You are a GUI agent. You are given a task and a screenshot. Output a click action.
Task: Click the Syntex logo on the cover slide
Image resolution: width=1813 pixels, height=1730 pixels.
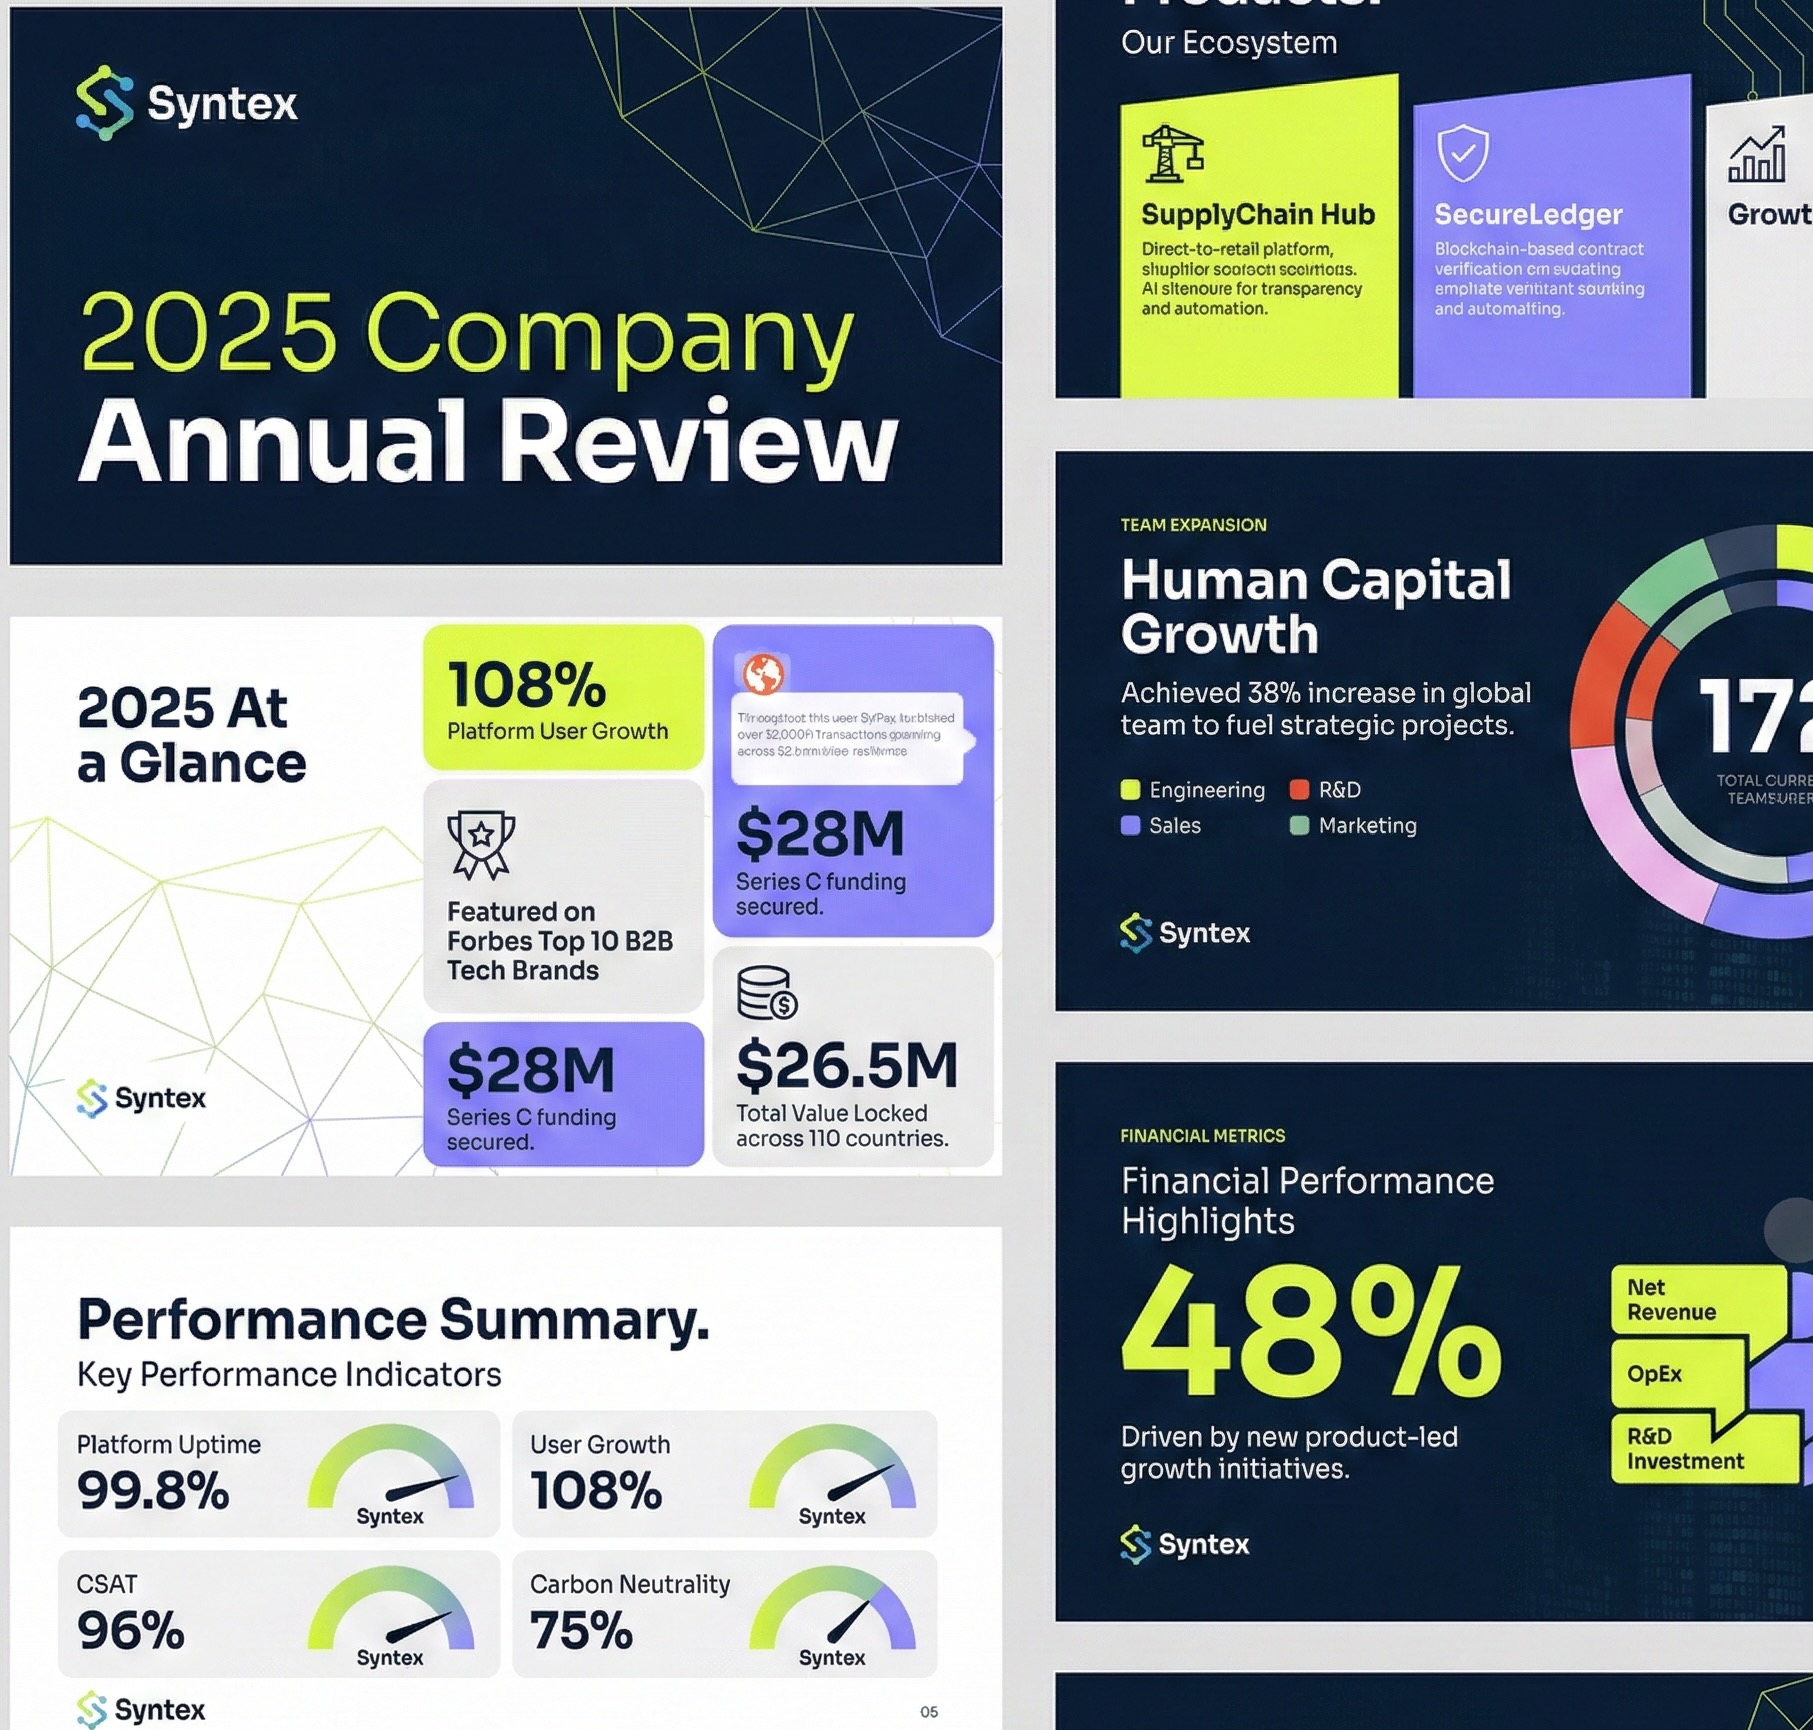186,103
